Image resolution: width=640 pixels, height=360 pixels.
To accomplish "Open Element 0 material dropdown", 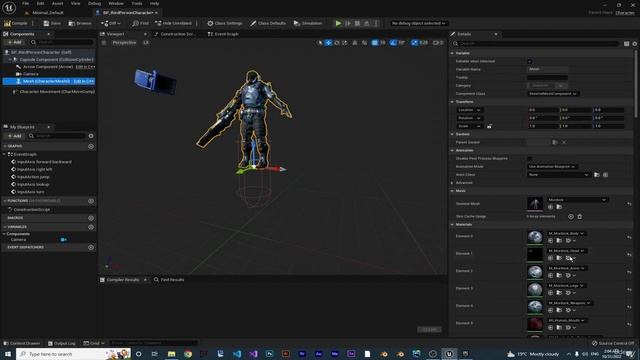I will pyautogui.click(x=566, y=233).
